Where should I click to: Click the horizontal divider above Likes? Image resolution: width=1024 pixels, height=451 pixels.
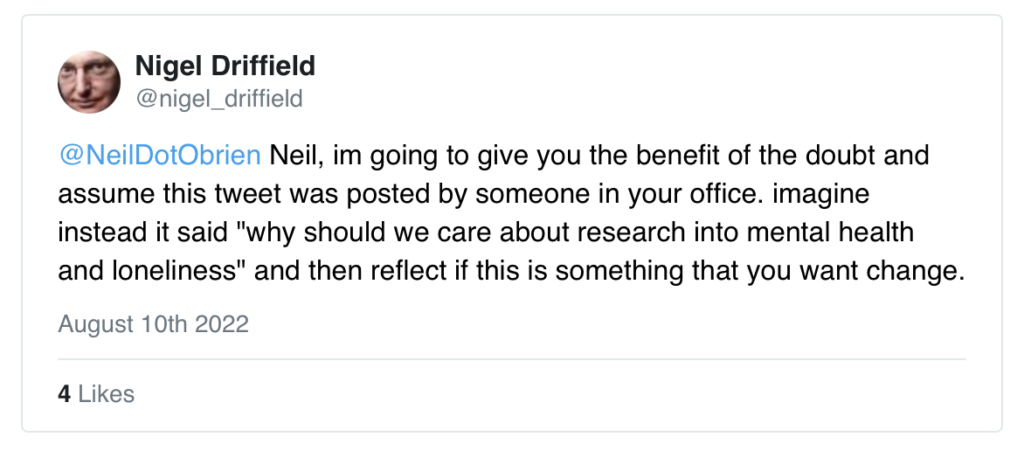point(511,358)
